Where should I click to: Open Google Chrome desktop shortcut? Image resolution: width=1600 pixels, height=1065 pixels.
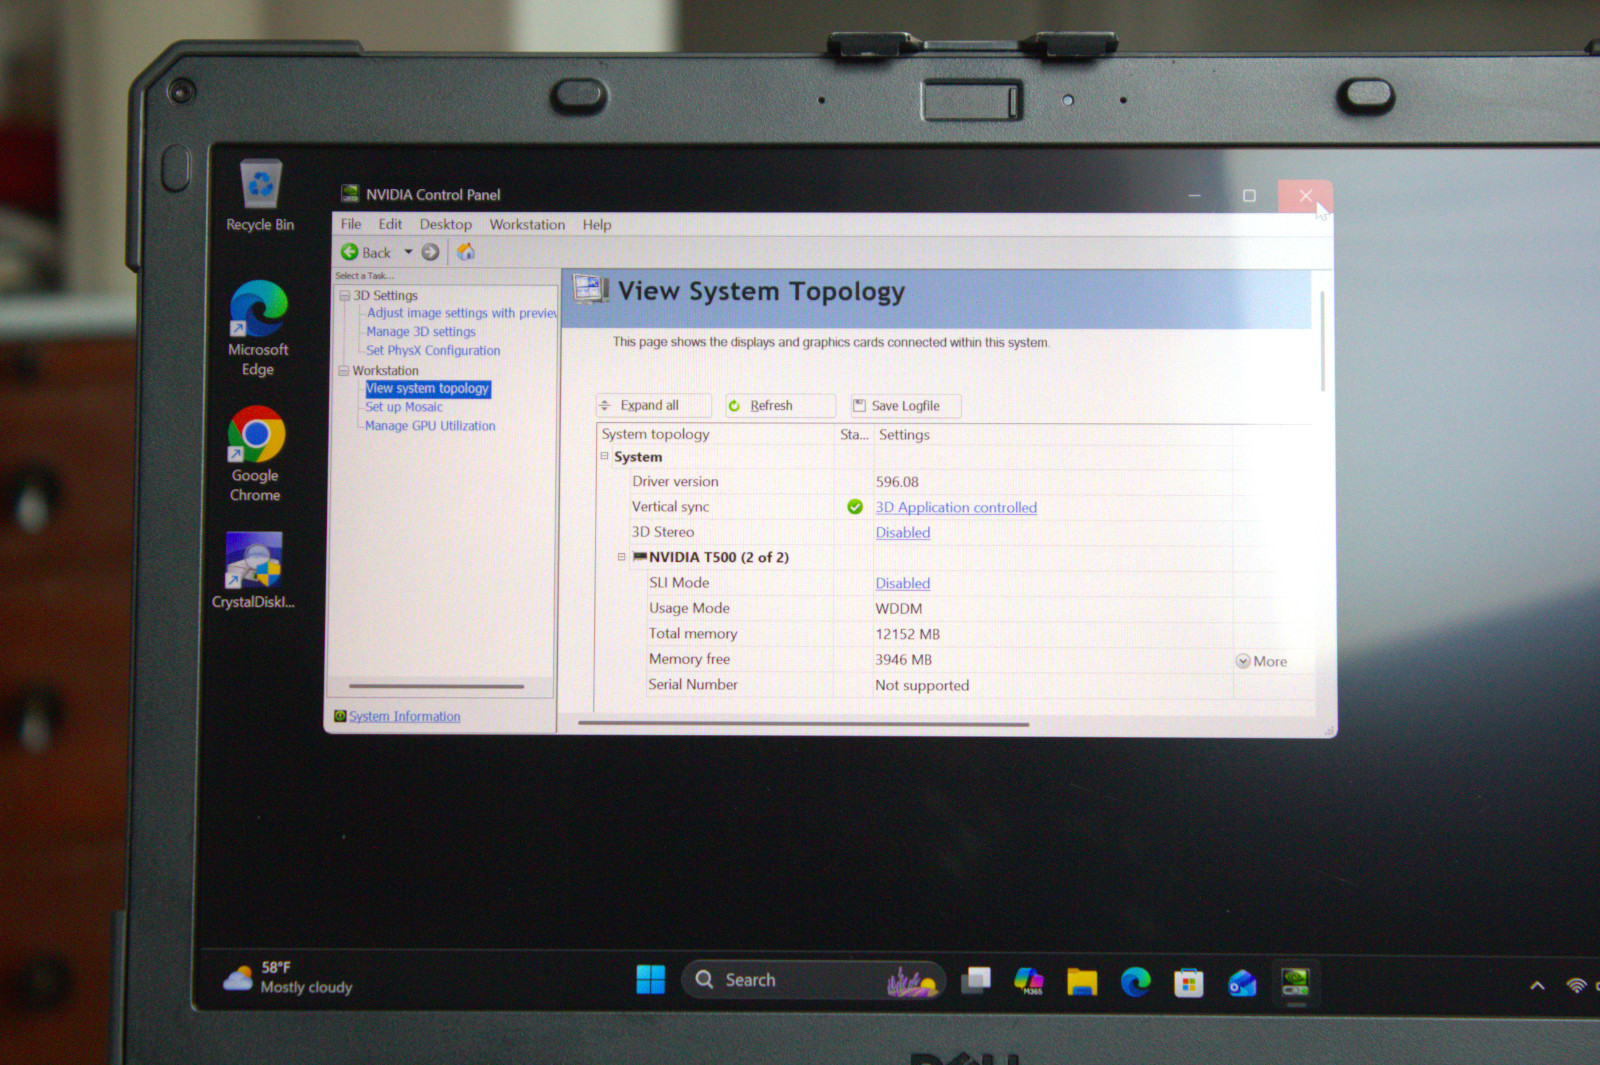(x=256, y=454)
